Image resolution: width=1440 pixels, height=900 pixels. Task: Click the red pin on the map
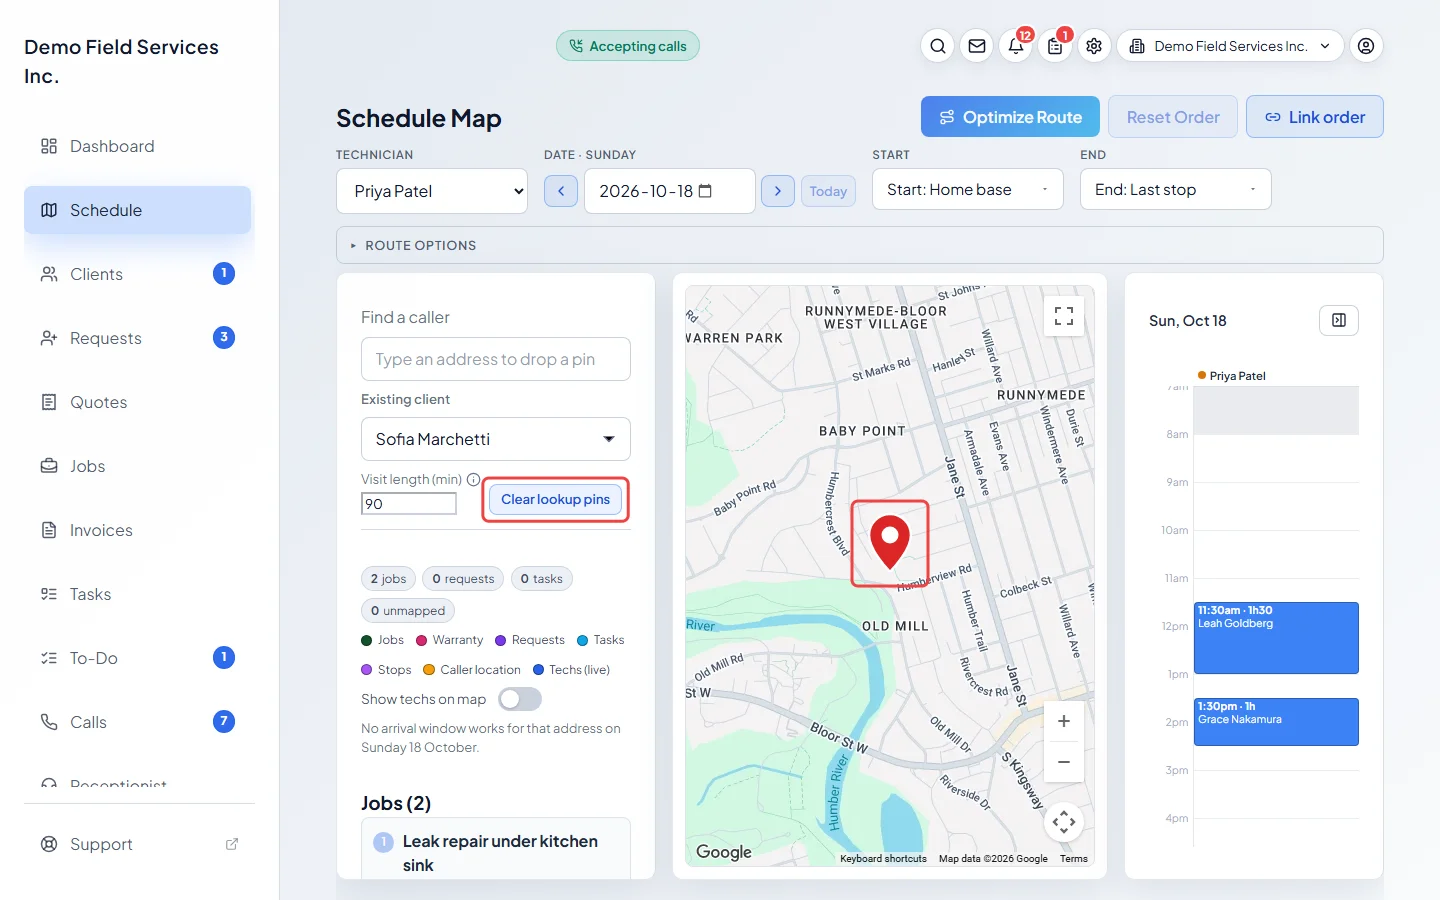(x=890, y=542)
